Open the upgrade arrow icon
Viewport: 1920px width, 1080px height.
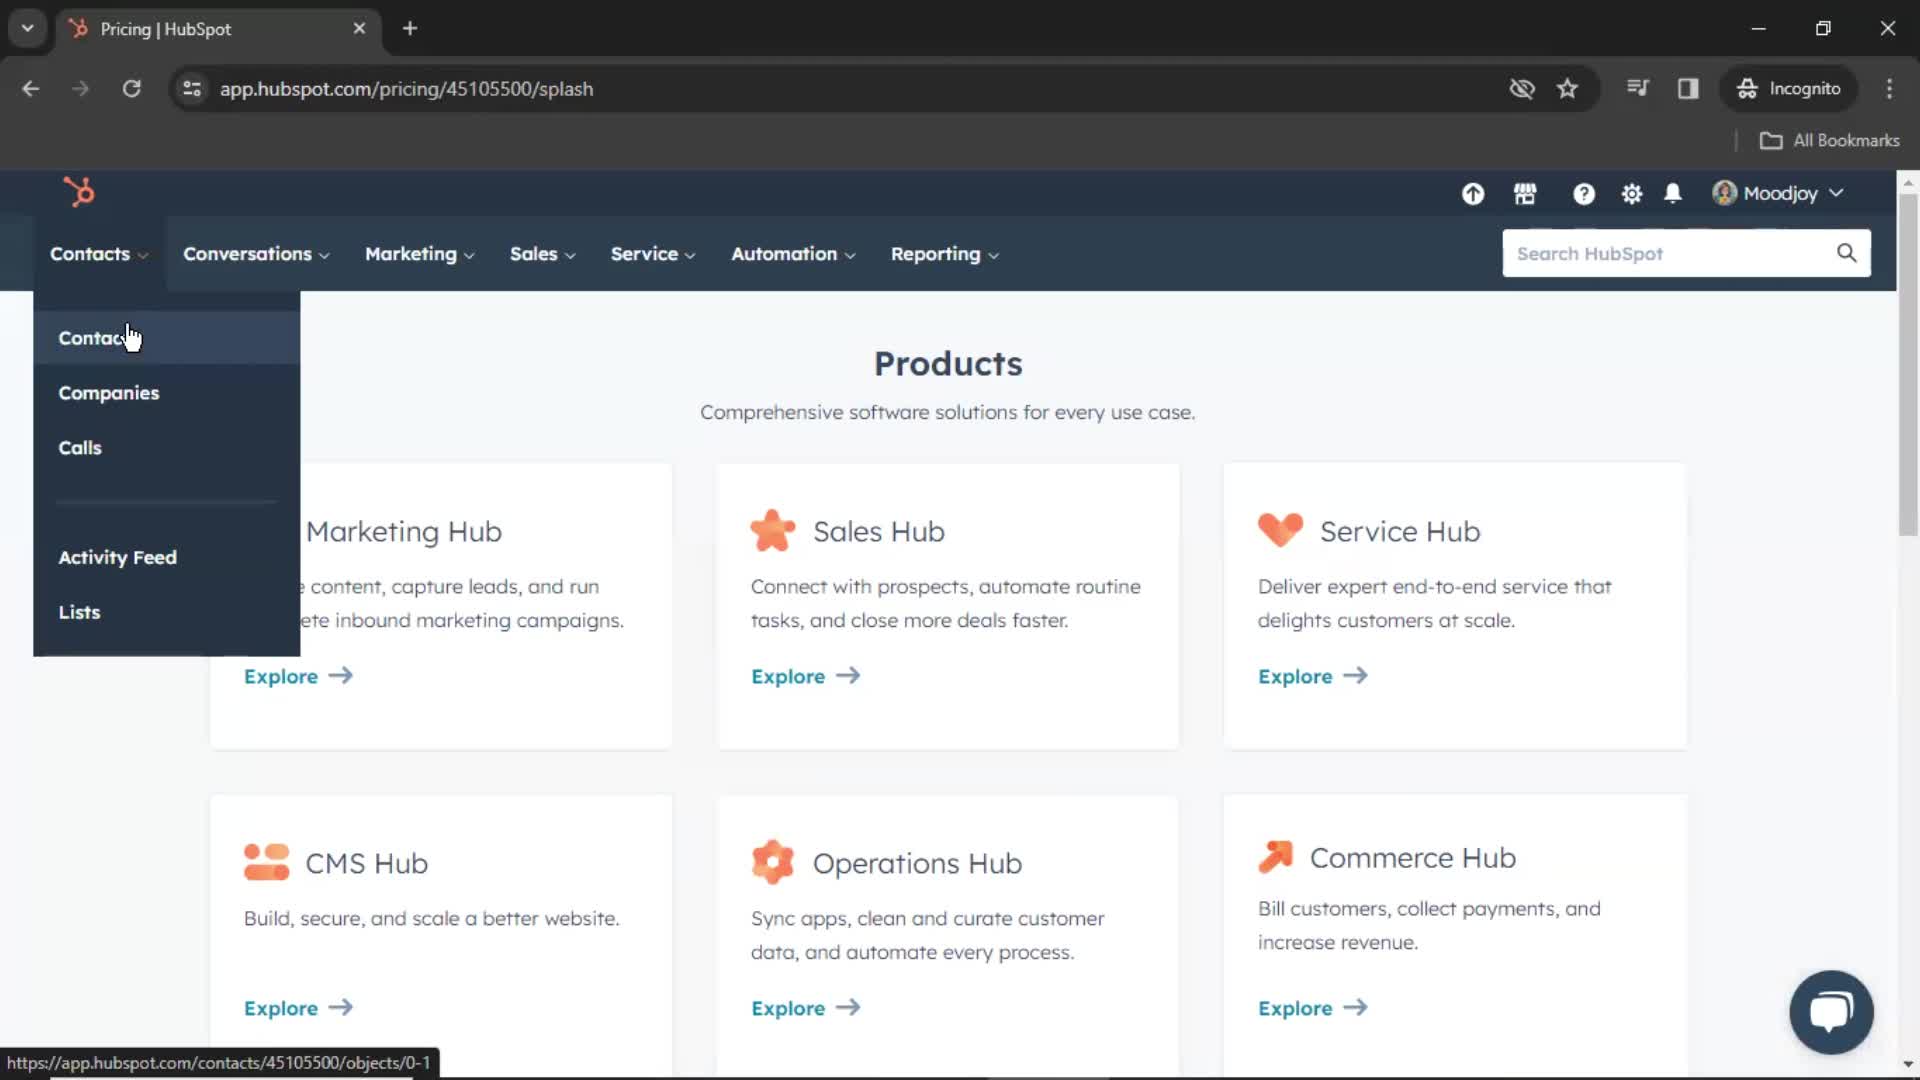(1472, 194)
